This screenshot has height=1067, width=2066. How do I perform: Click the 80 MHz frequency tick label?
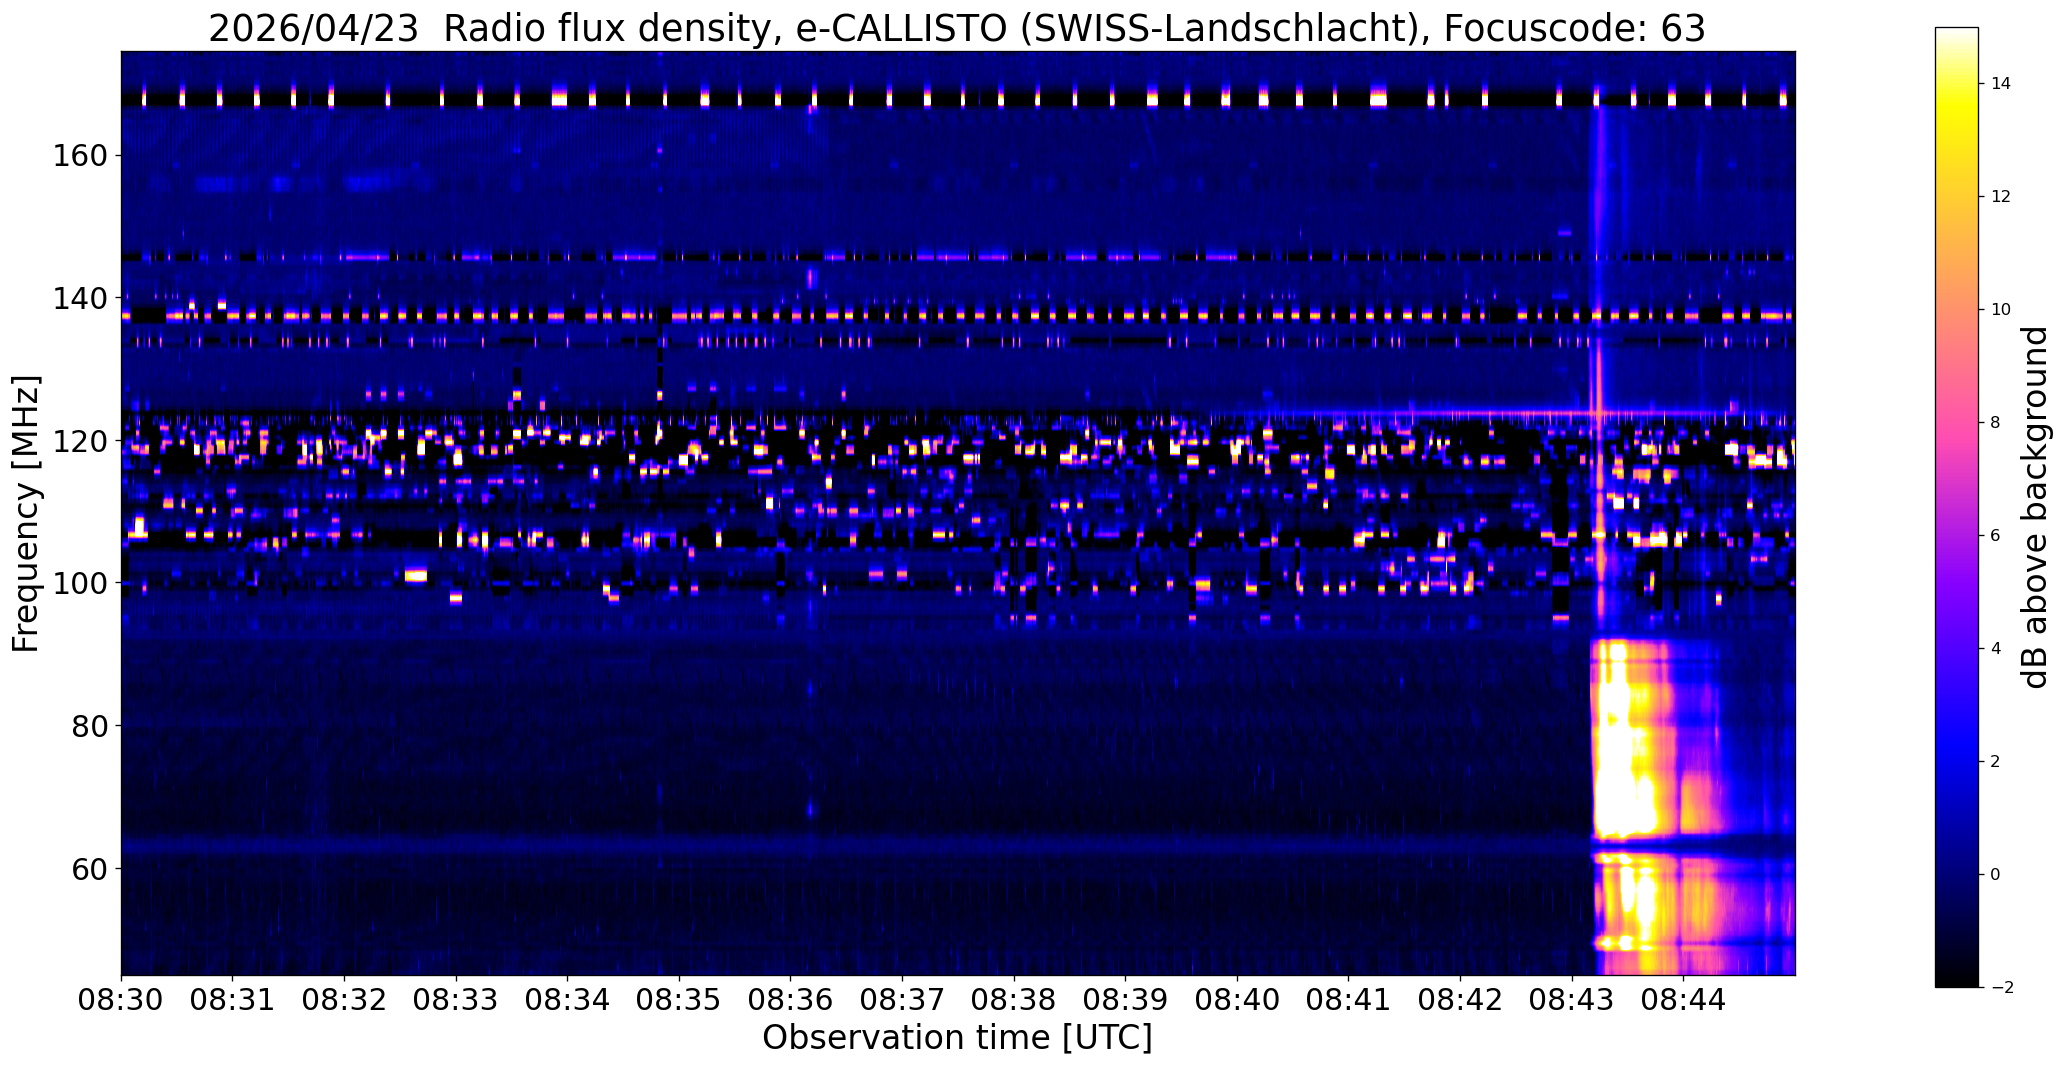[x=91, y=725]
